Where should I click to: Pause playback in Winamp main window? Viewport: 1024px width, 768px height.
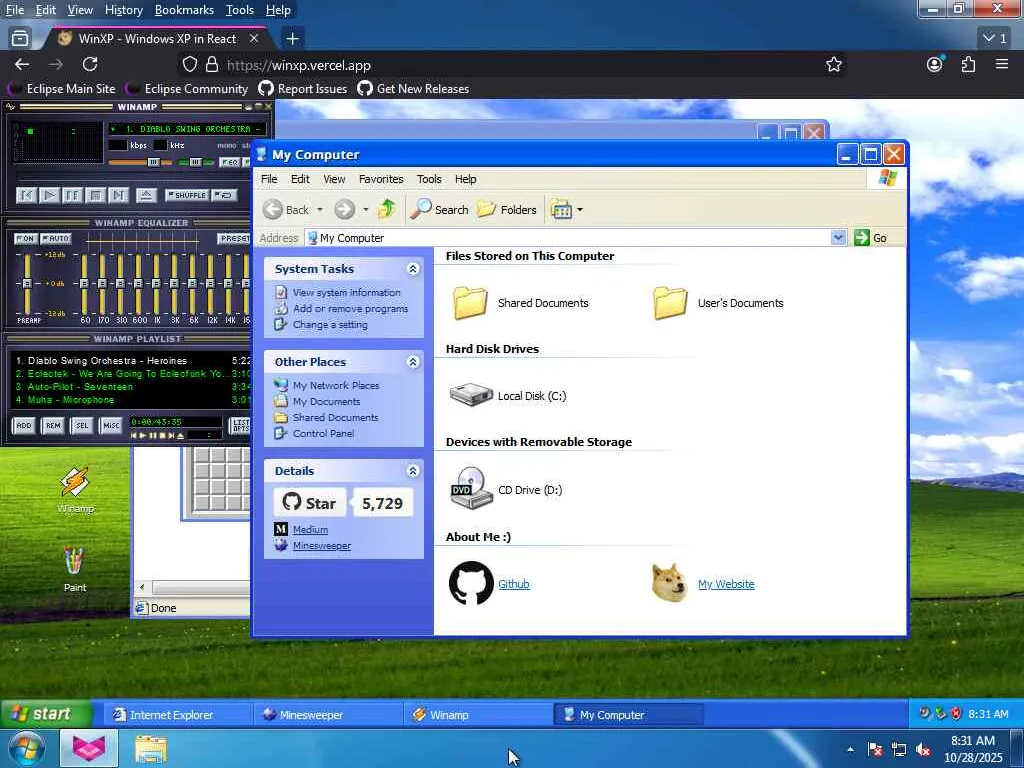(72, 195)
